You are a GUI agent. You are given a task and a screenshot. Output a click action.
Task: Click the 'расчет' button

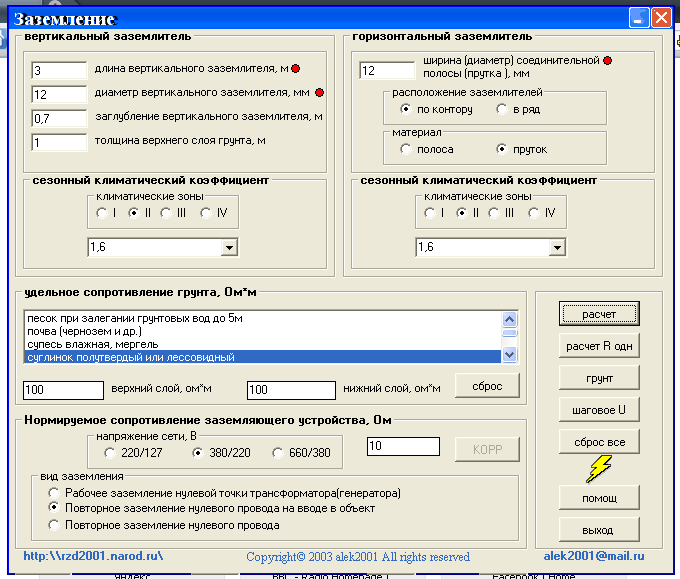pos(599,314)
